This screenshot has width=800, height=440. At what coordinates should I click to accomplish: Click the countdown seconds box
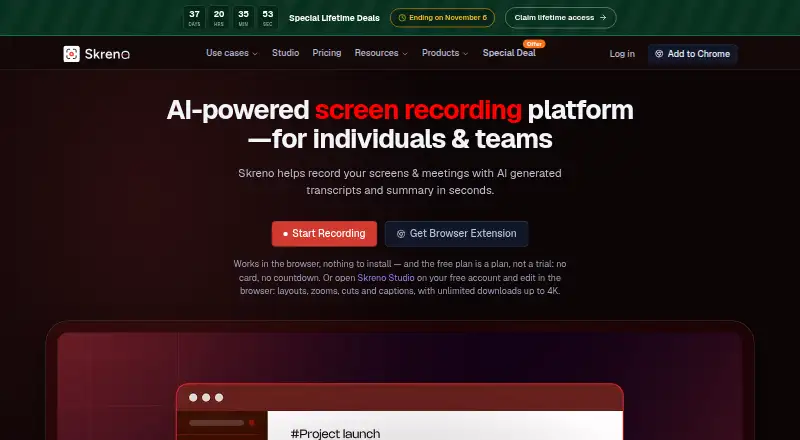tap(268, 18)
